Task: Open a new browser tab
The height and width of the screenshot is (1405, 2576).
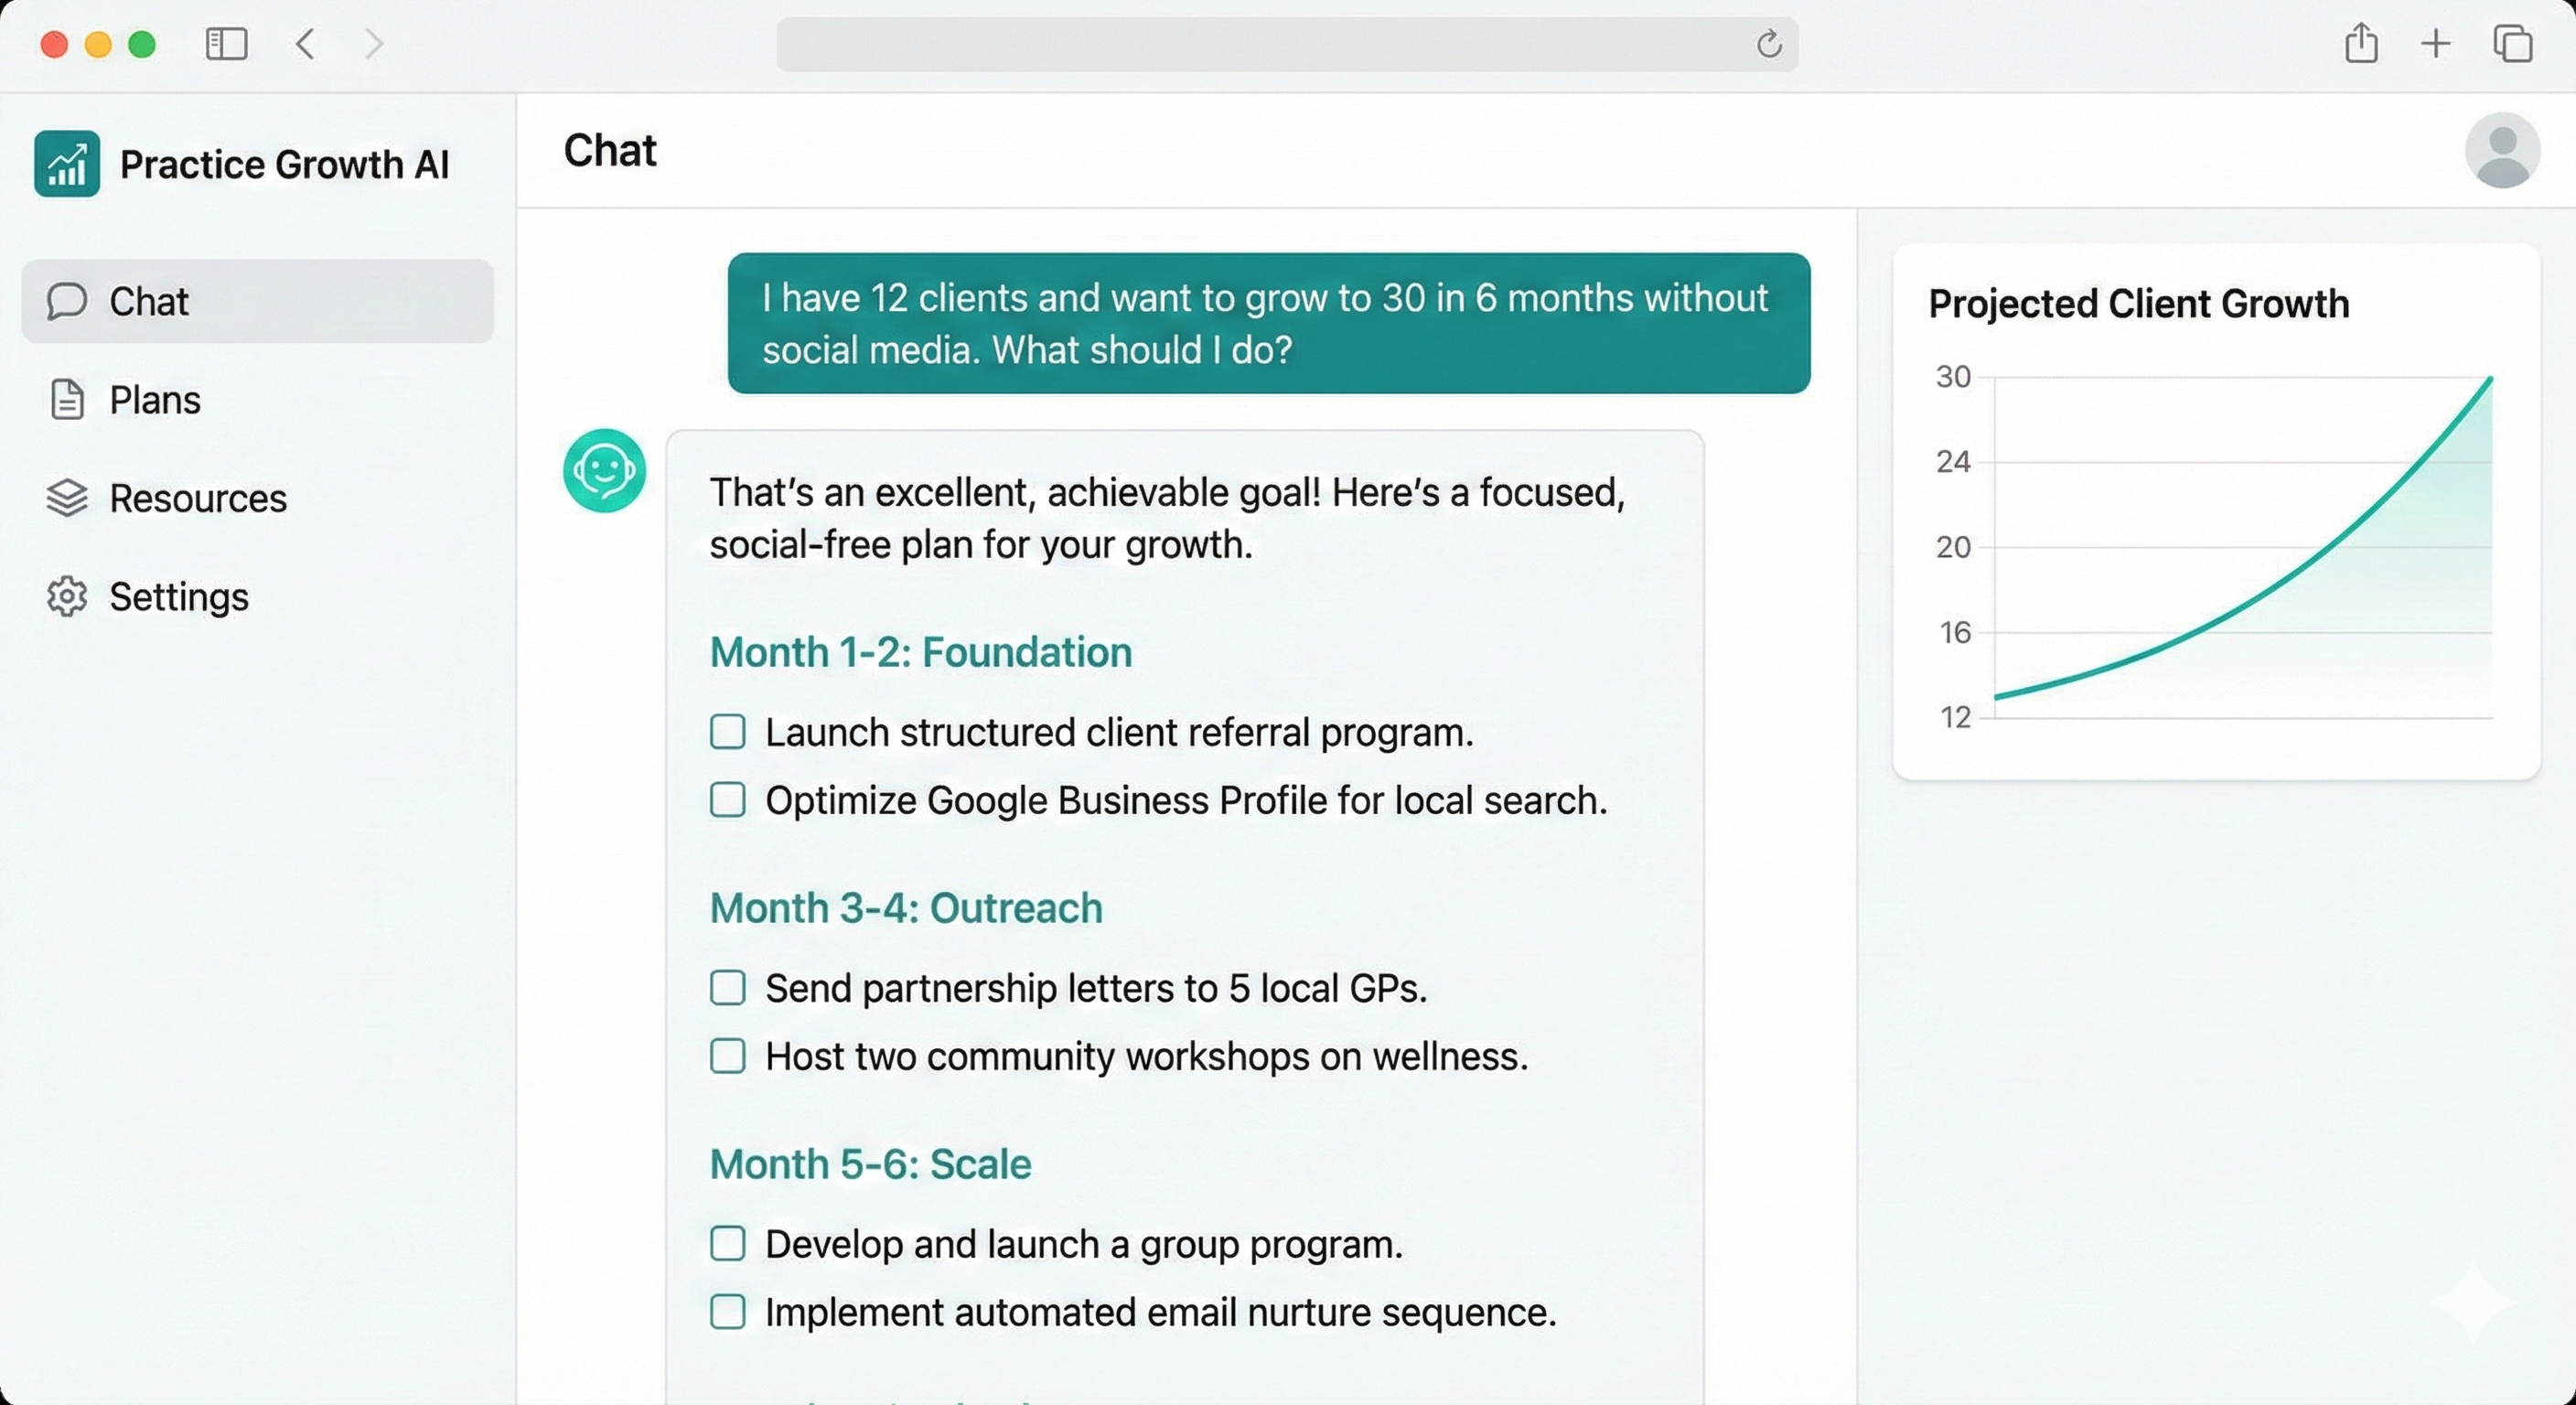Action: [x=2435, y=44]
